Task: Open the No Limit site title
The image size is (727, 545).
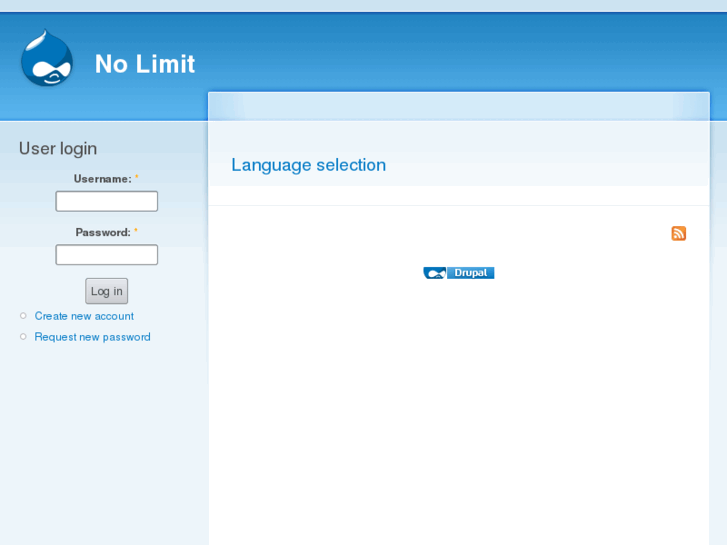Action: [x=145, y=64]
